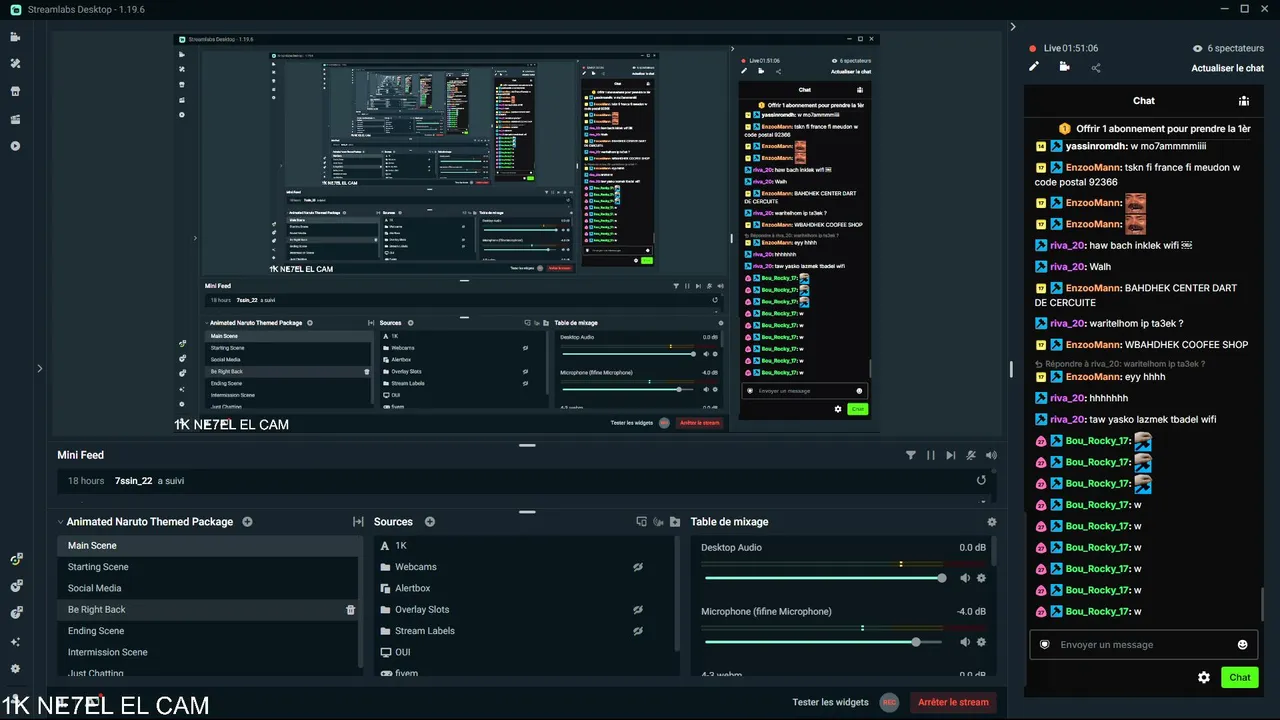Image resolution: width=1280 pixels, height=720 pixels.
Task: Open the chat community people icon
Action: (x=1244, y=101)
